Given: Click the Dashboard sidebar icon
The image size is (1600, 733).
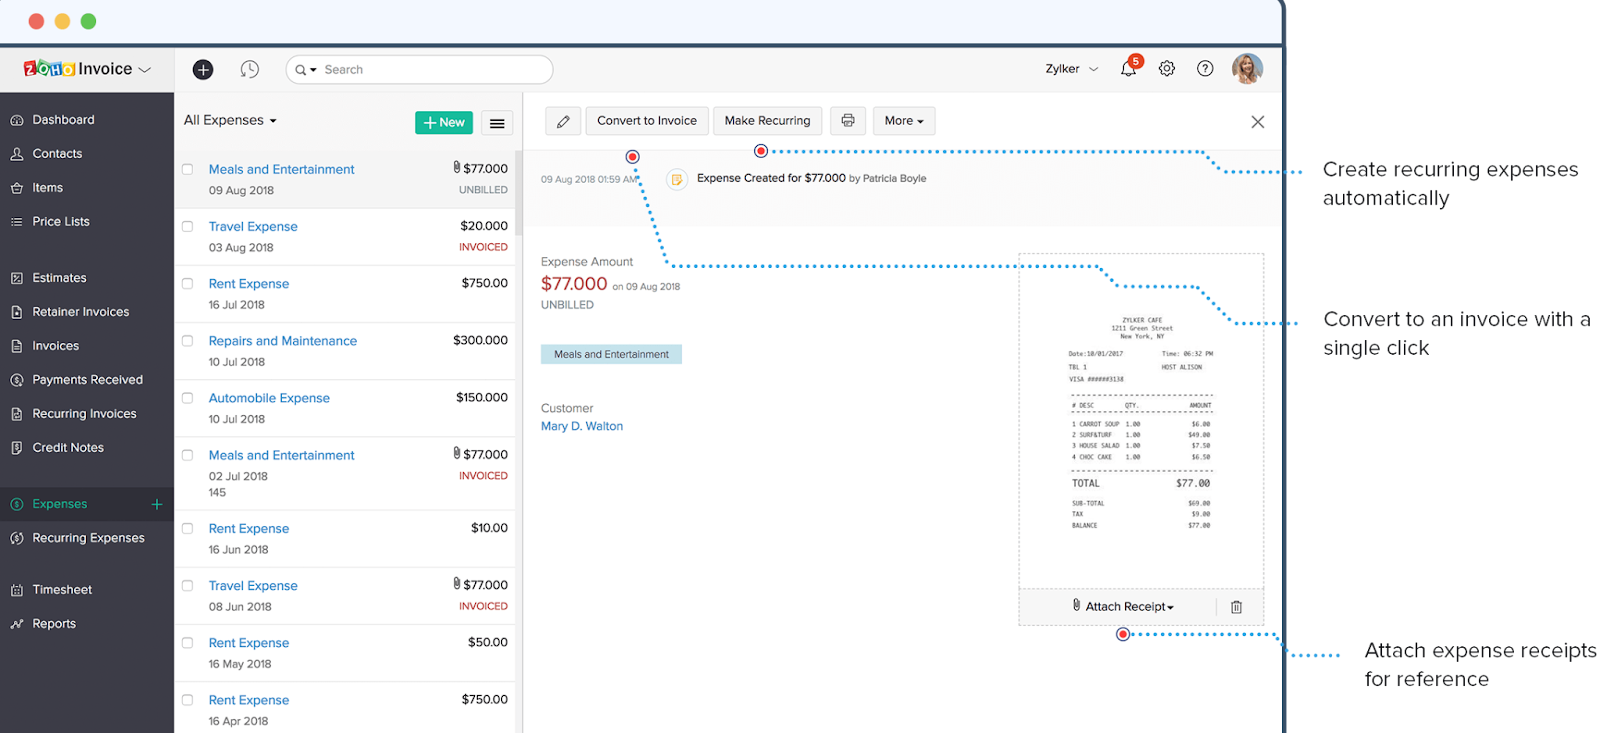Looking at the screenshot, I should point(17,120).
